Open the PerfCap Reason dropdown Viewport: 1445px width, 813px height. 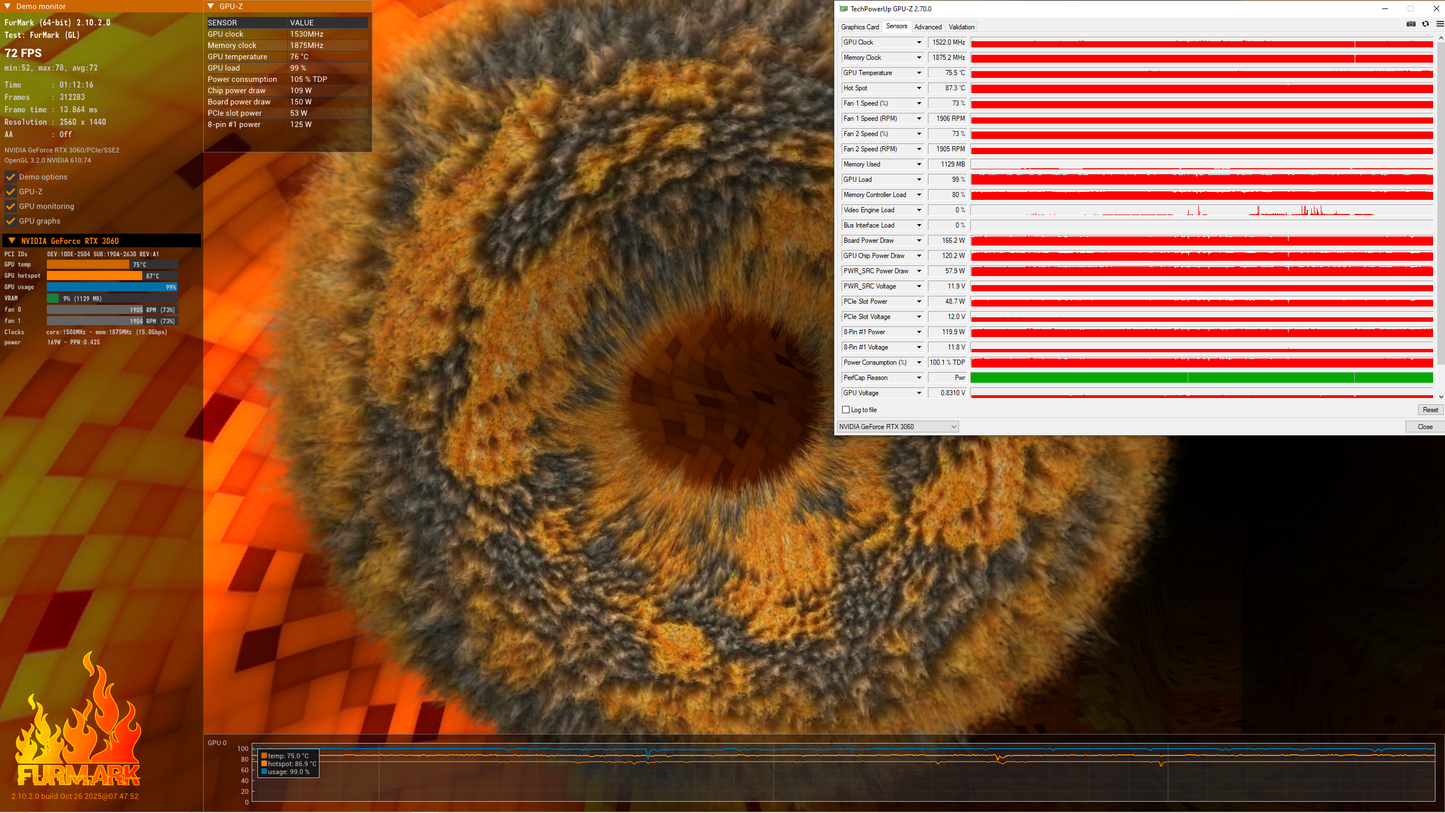[x=919, y=378]
